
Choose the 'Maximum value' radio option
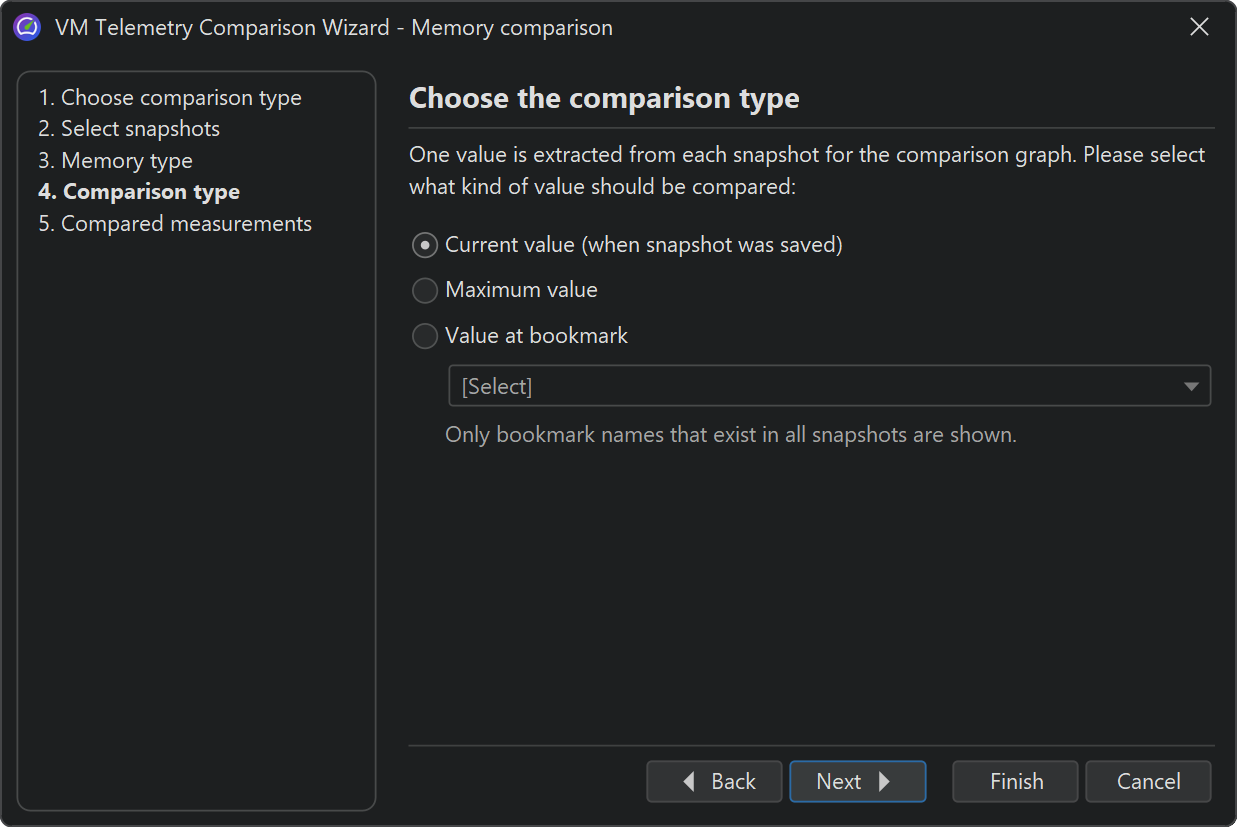click(x=425, y=290)
